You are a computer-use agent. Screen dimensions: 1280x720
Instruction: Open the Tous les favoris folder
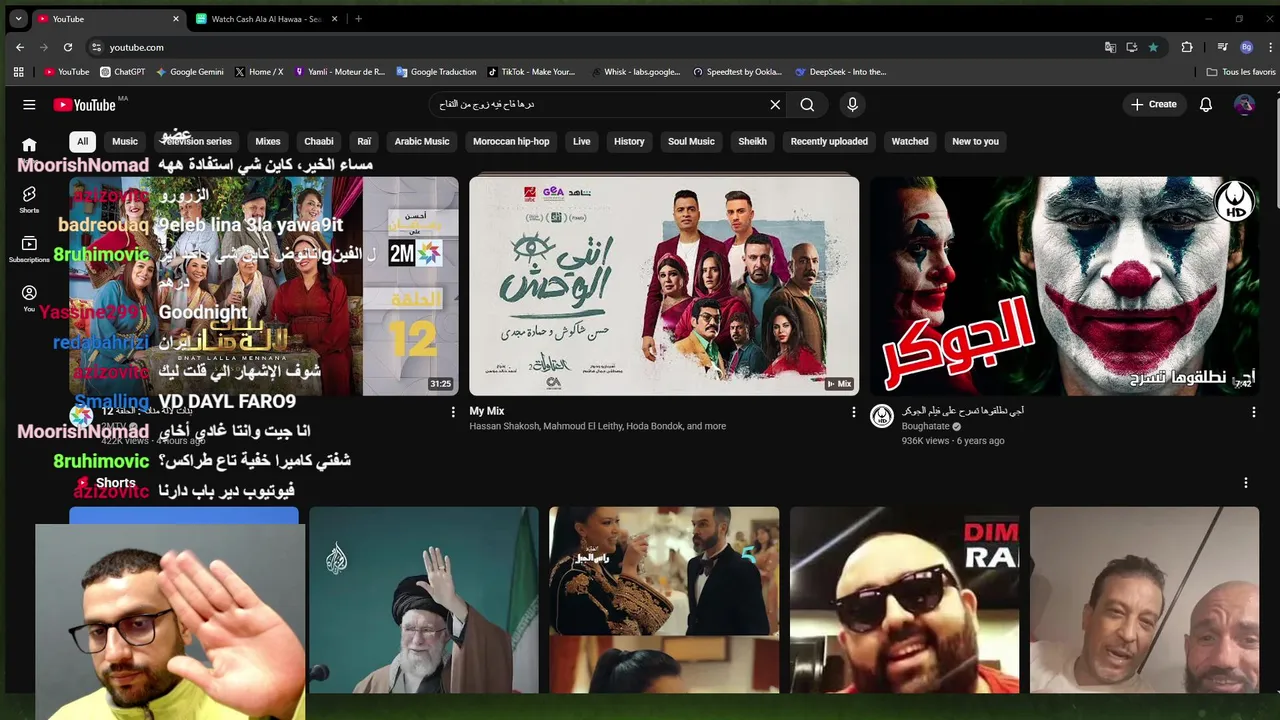(1241, 72)
